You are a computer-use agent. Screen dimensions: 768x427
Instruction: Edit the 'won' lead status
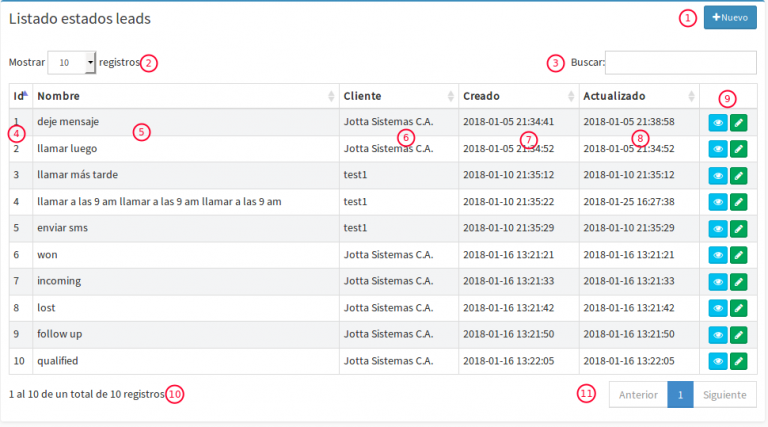pyautogui.click(x=739, y=255)
